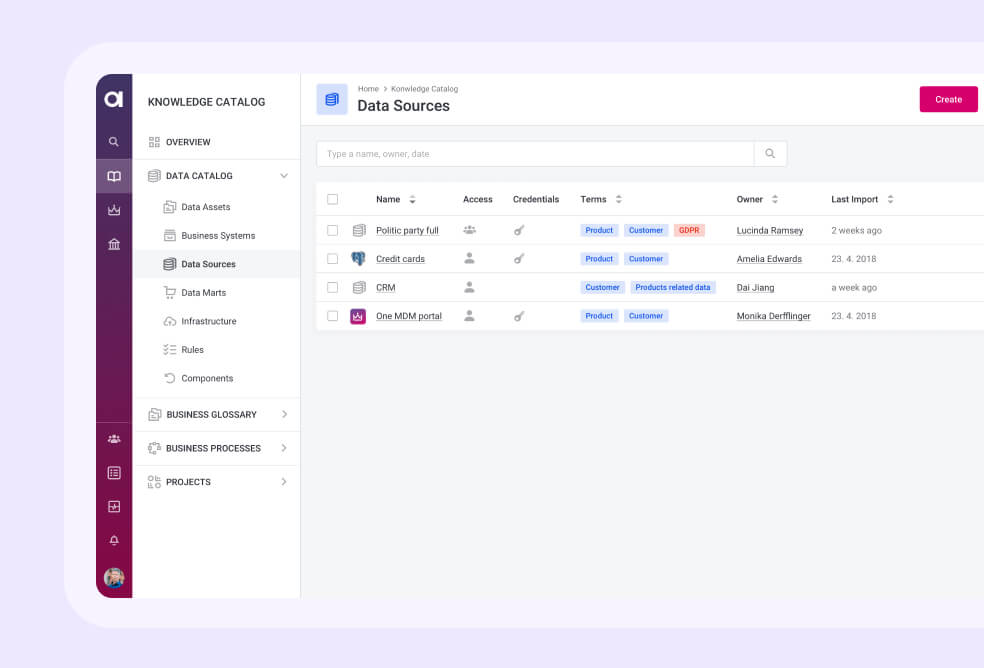This screenshot has height=668, width=984.
Task: Toggle the select-all checkbox in table header
Action: coord(333,199)
